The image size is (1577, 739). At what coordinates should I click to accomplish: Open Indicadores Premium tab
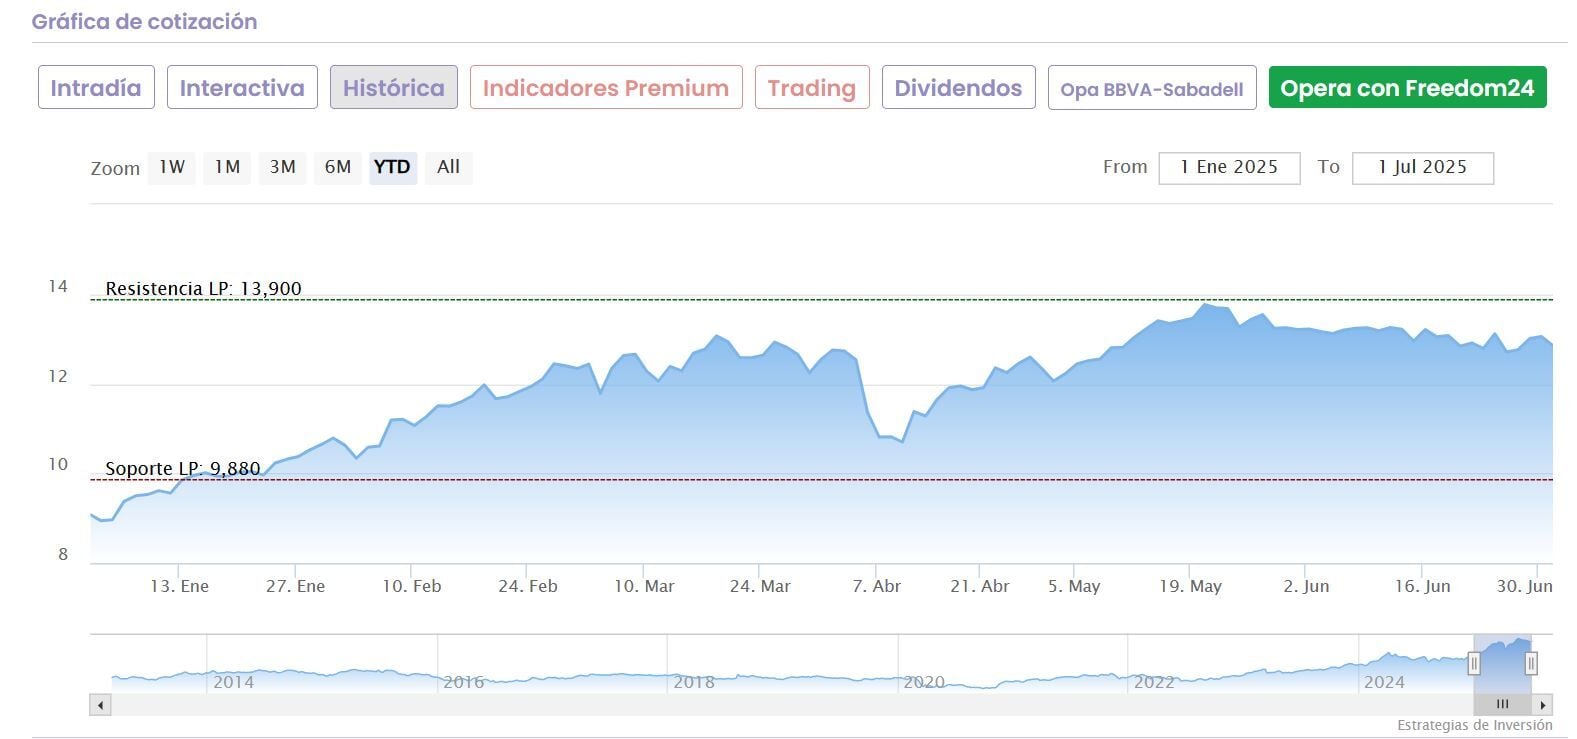[x=606, y=88]
